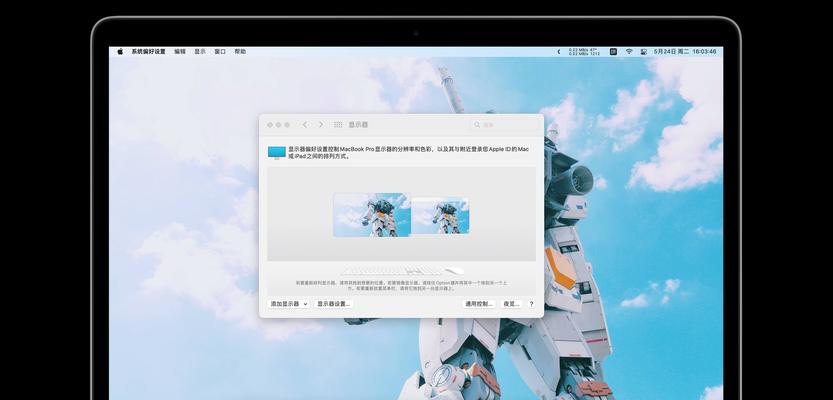Click the search field in preferences window

[505, 124]
